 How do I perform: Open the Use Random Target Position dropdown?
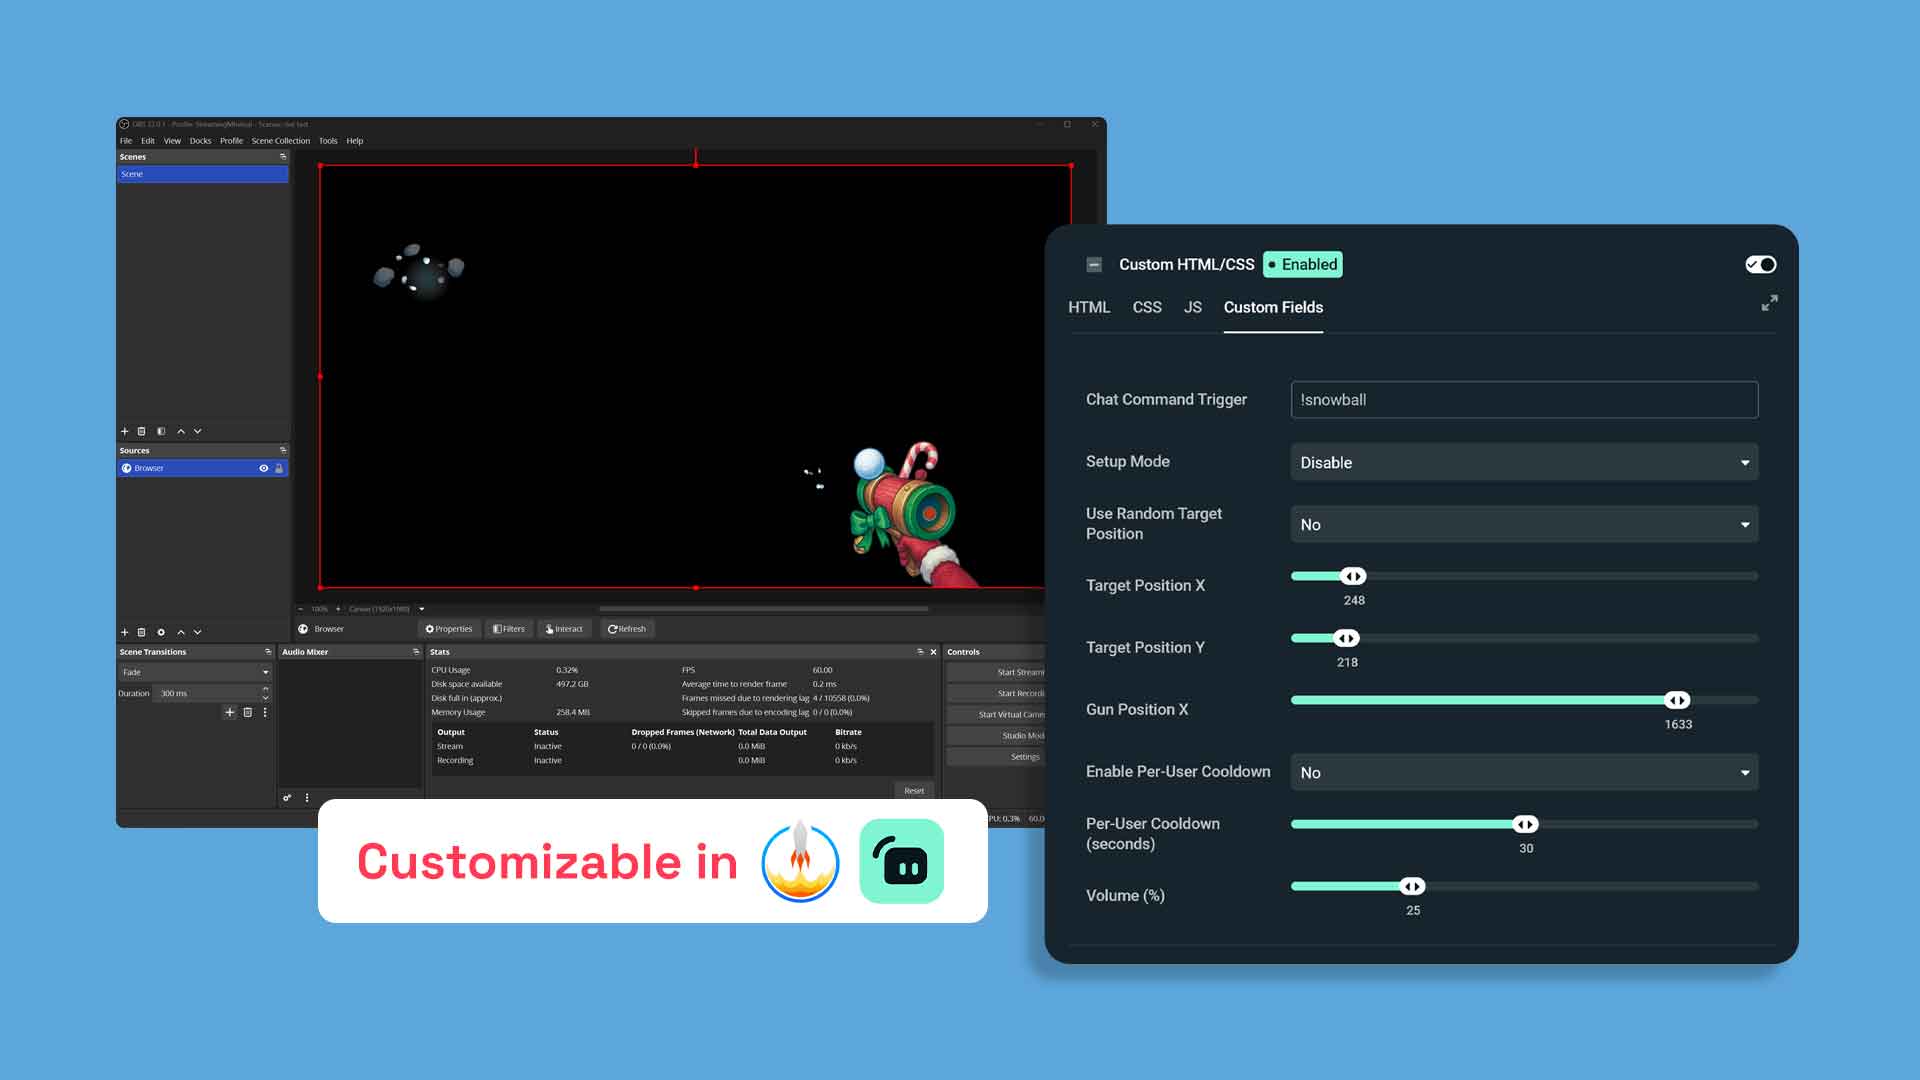[x=1524, y=523]
